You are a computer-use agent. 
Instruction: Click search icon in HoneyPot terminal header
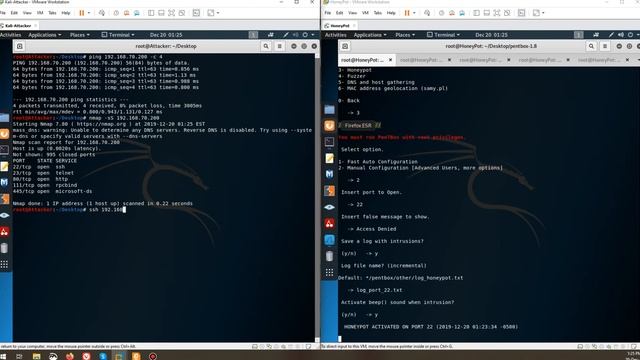coord(591,46)
